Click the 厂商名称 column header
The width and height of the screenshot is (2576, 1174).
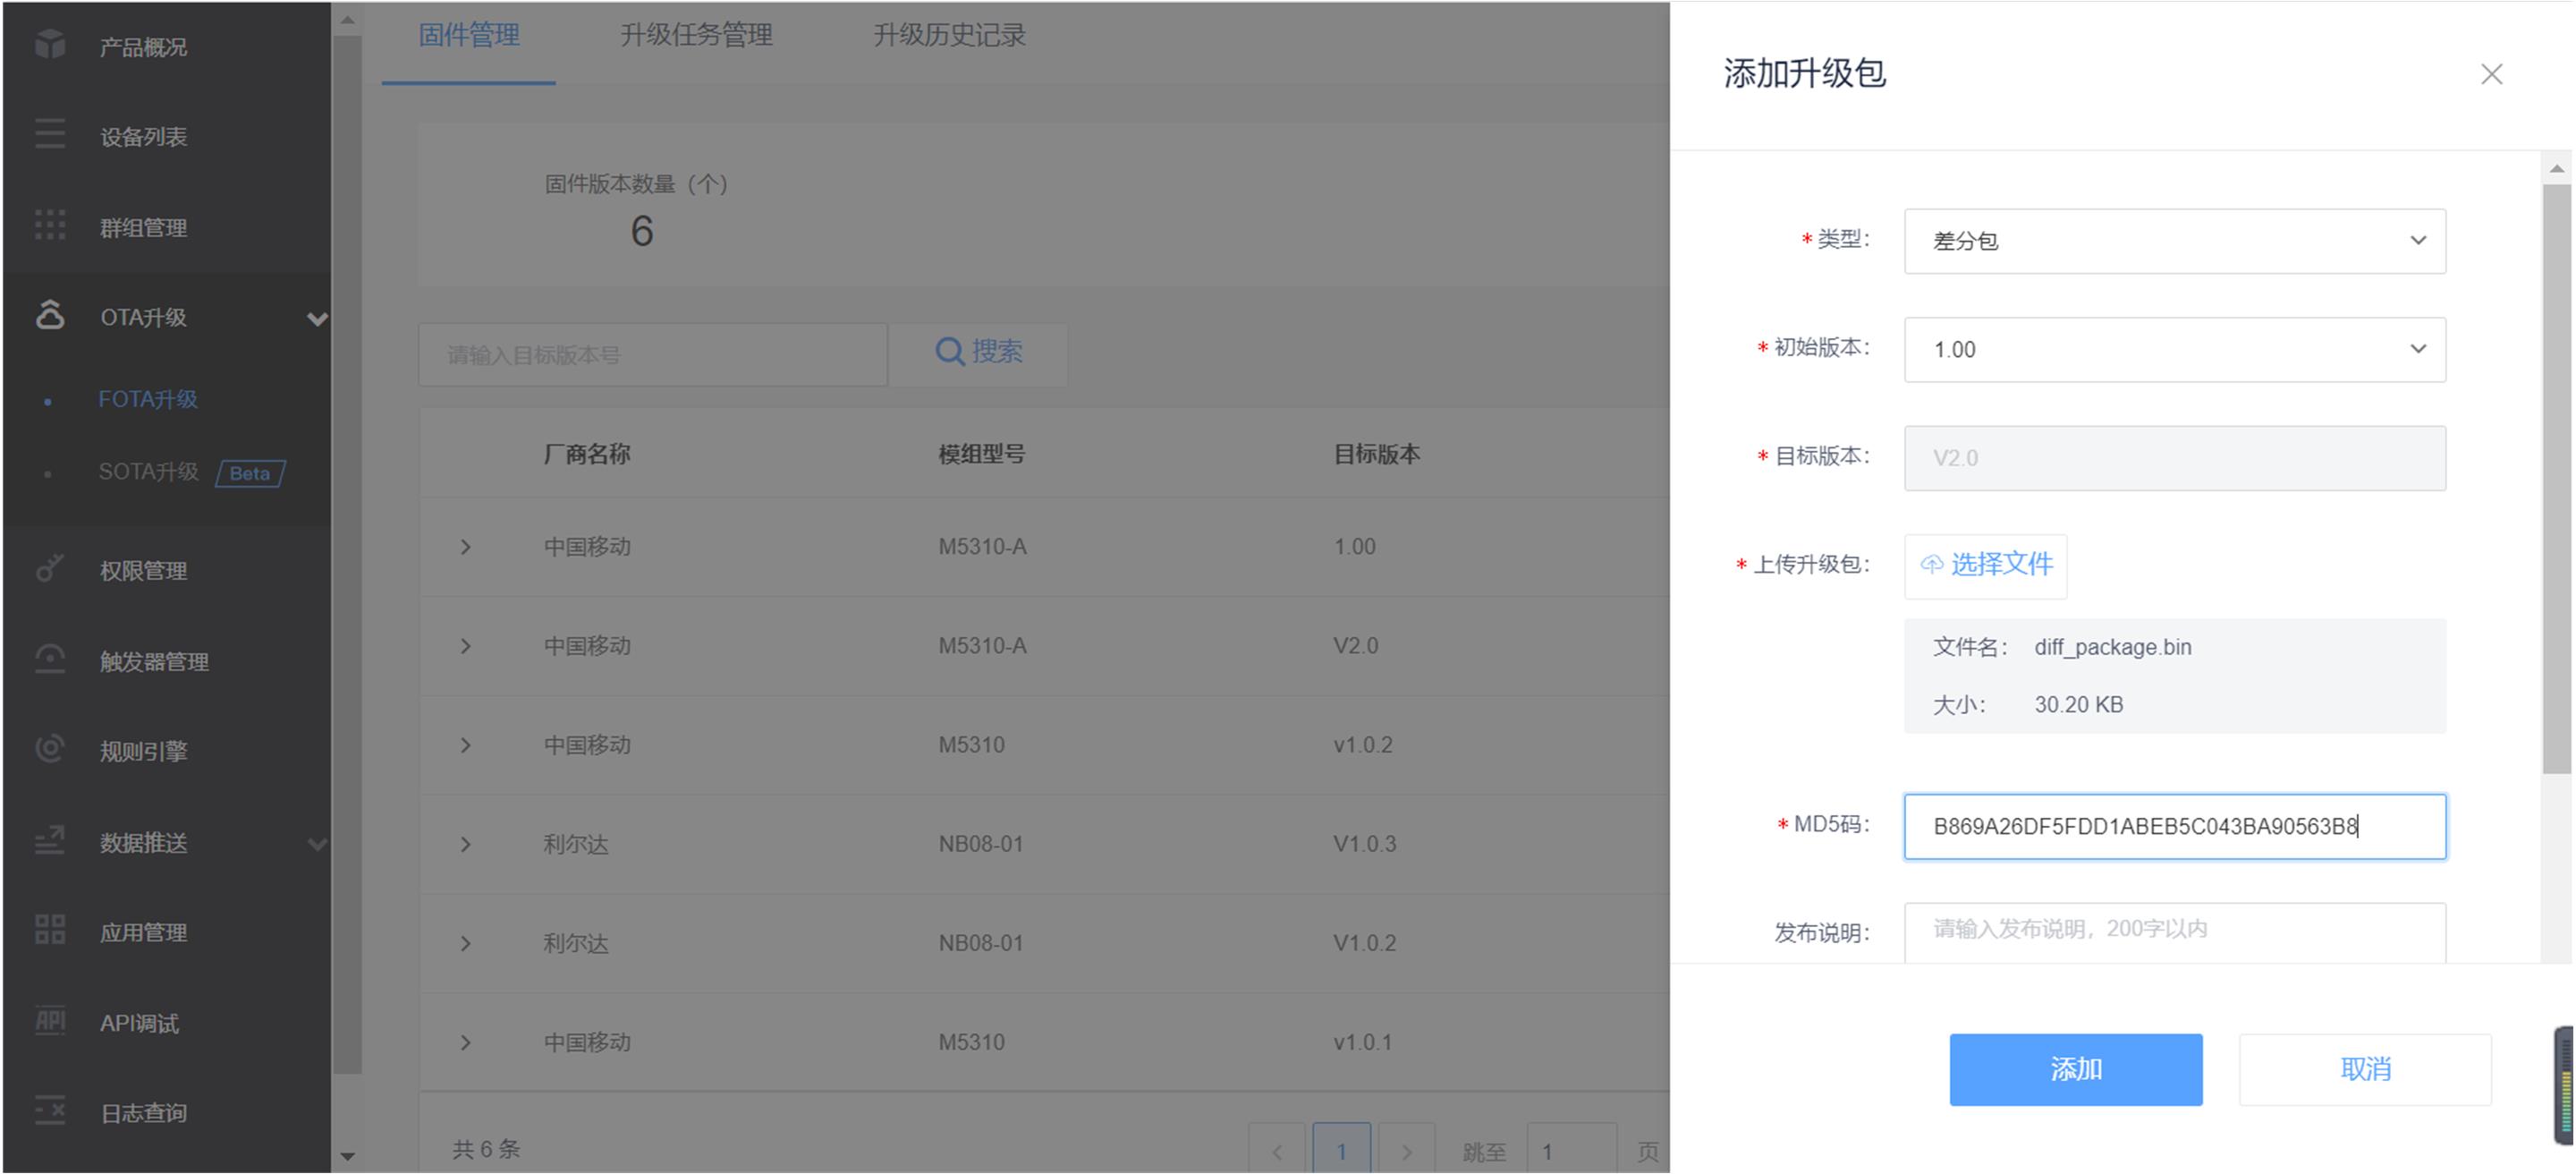(586, 454)
